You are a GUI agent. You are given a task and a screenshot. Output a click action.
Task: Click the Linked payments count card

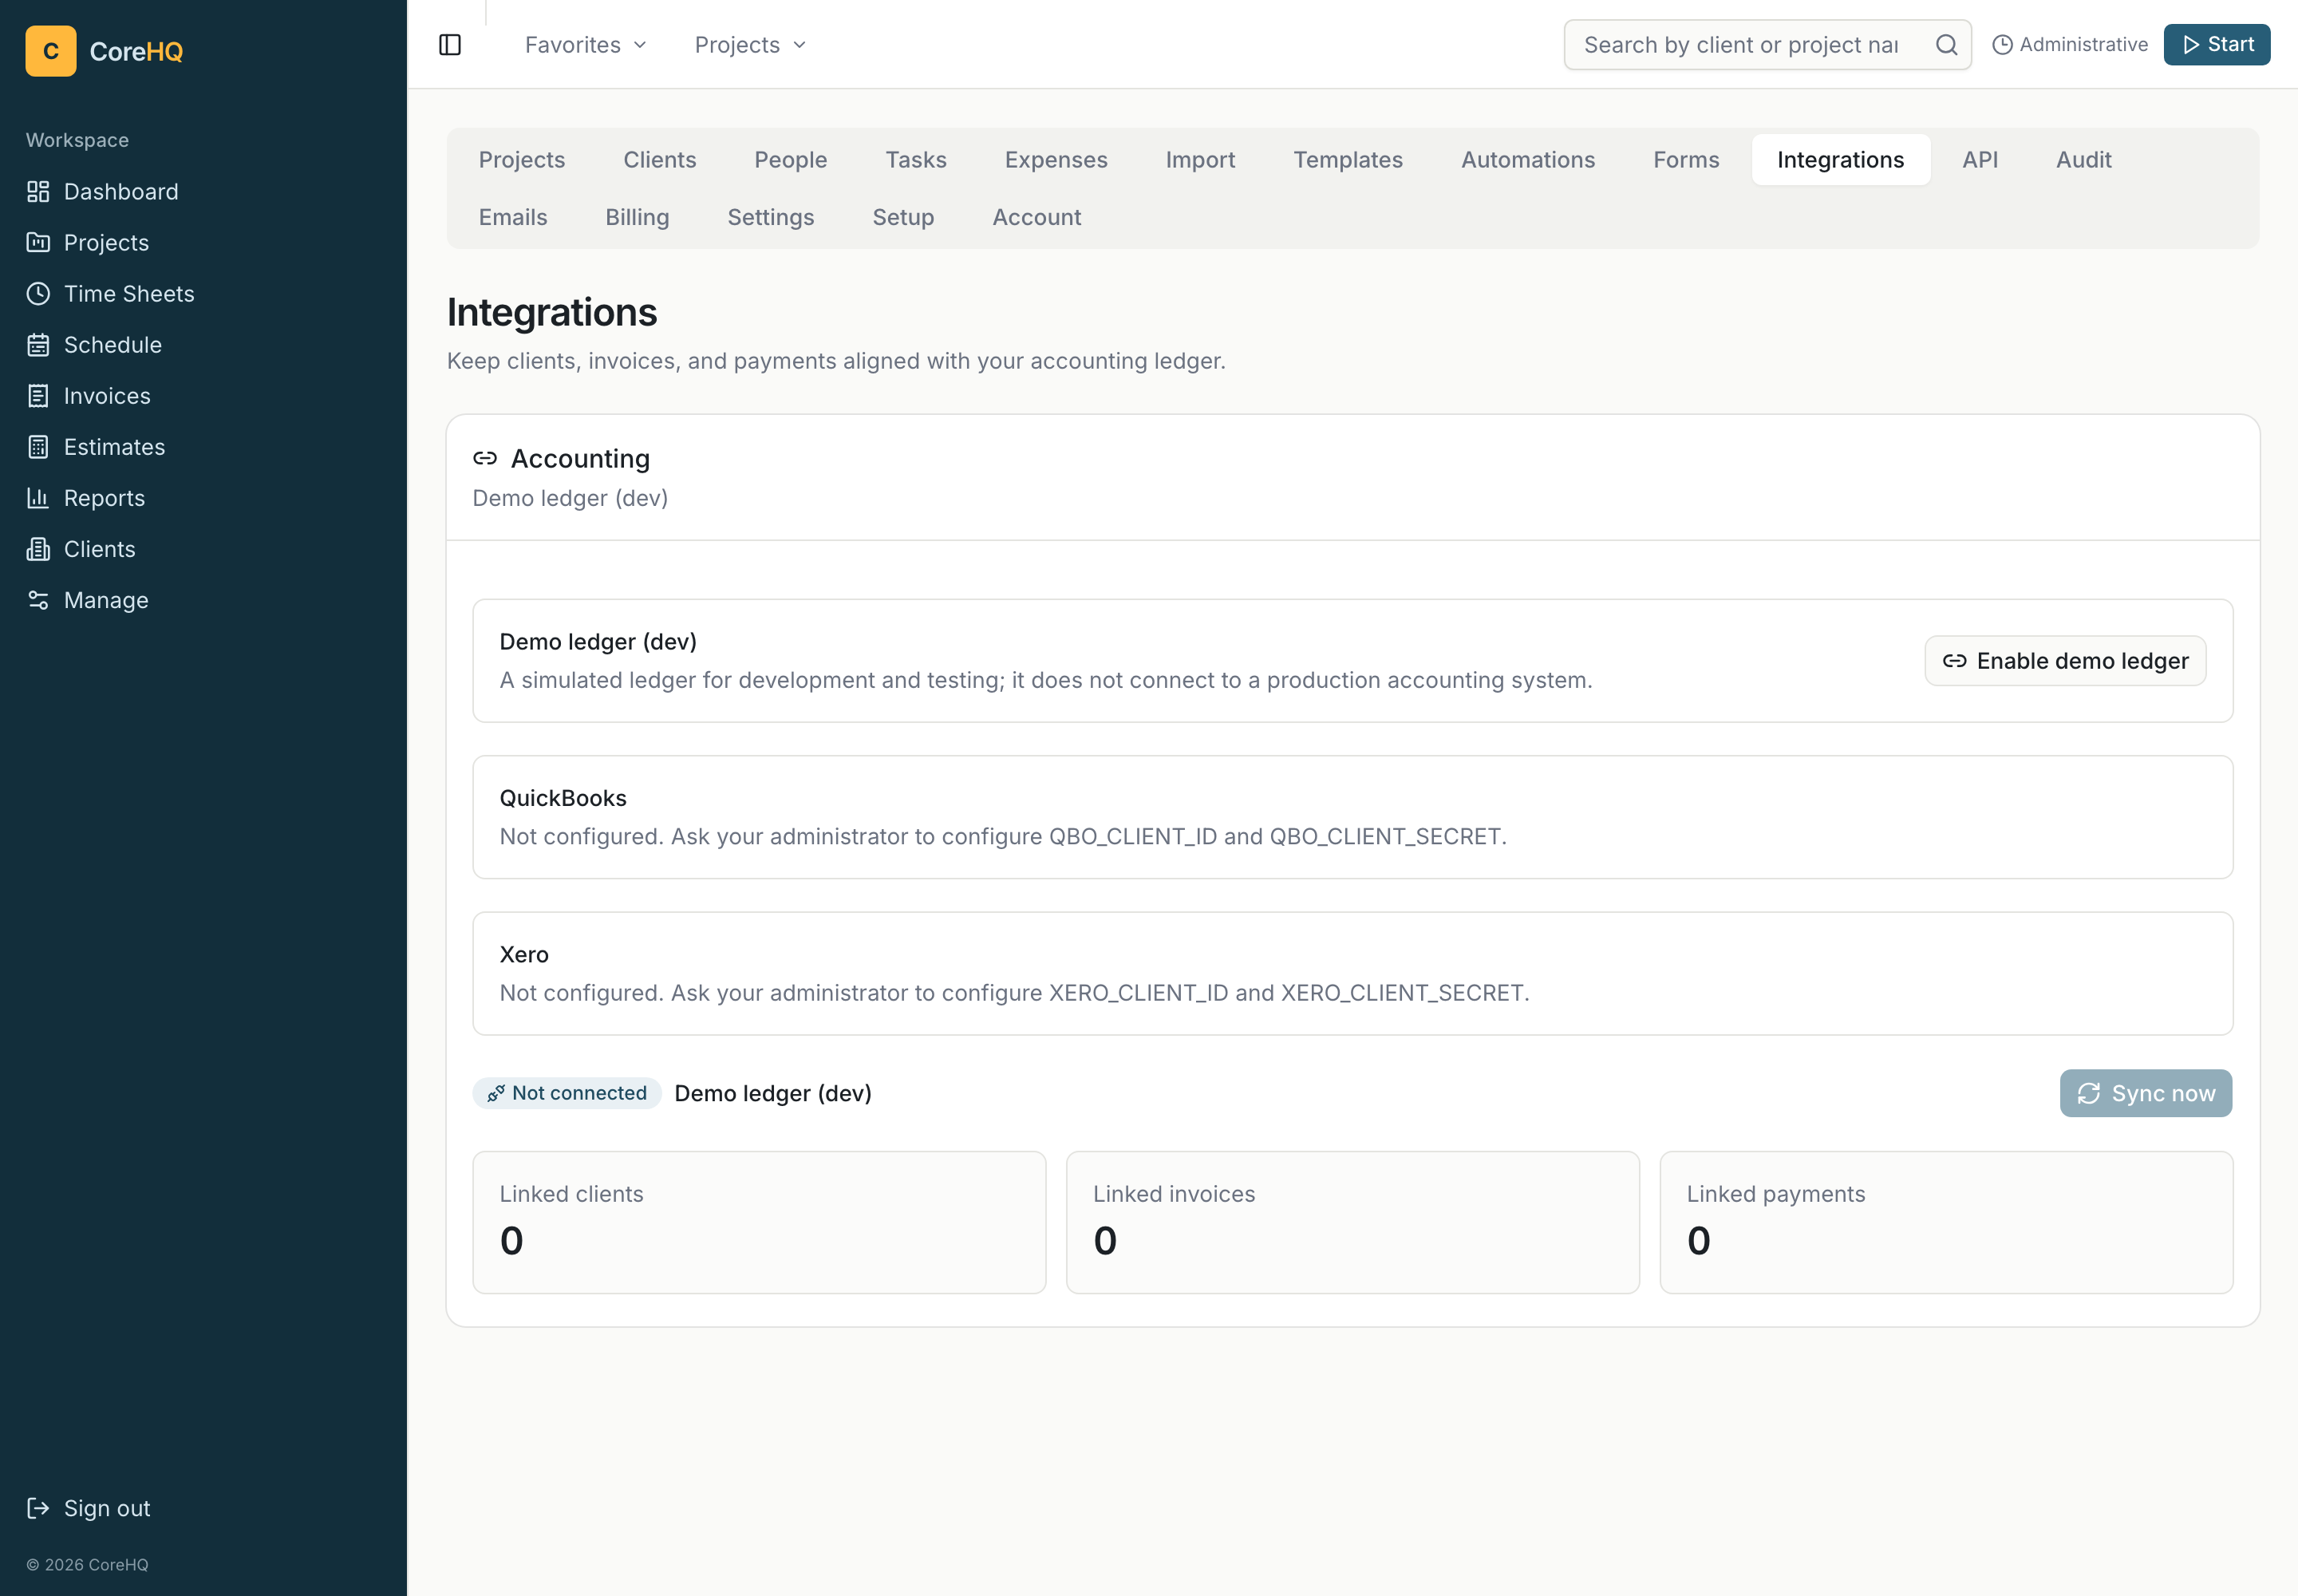[1946, 1222]
